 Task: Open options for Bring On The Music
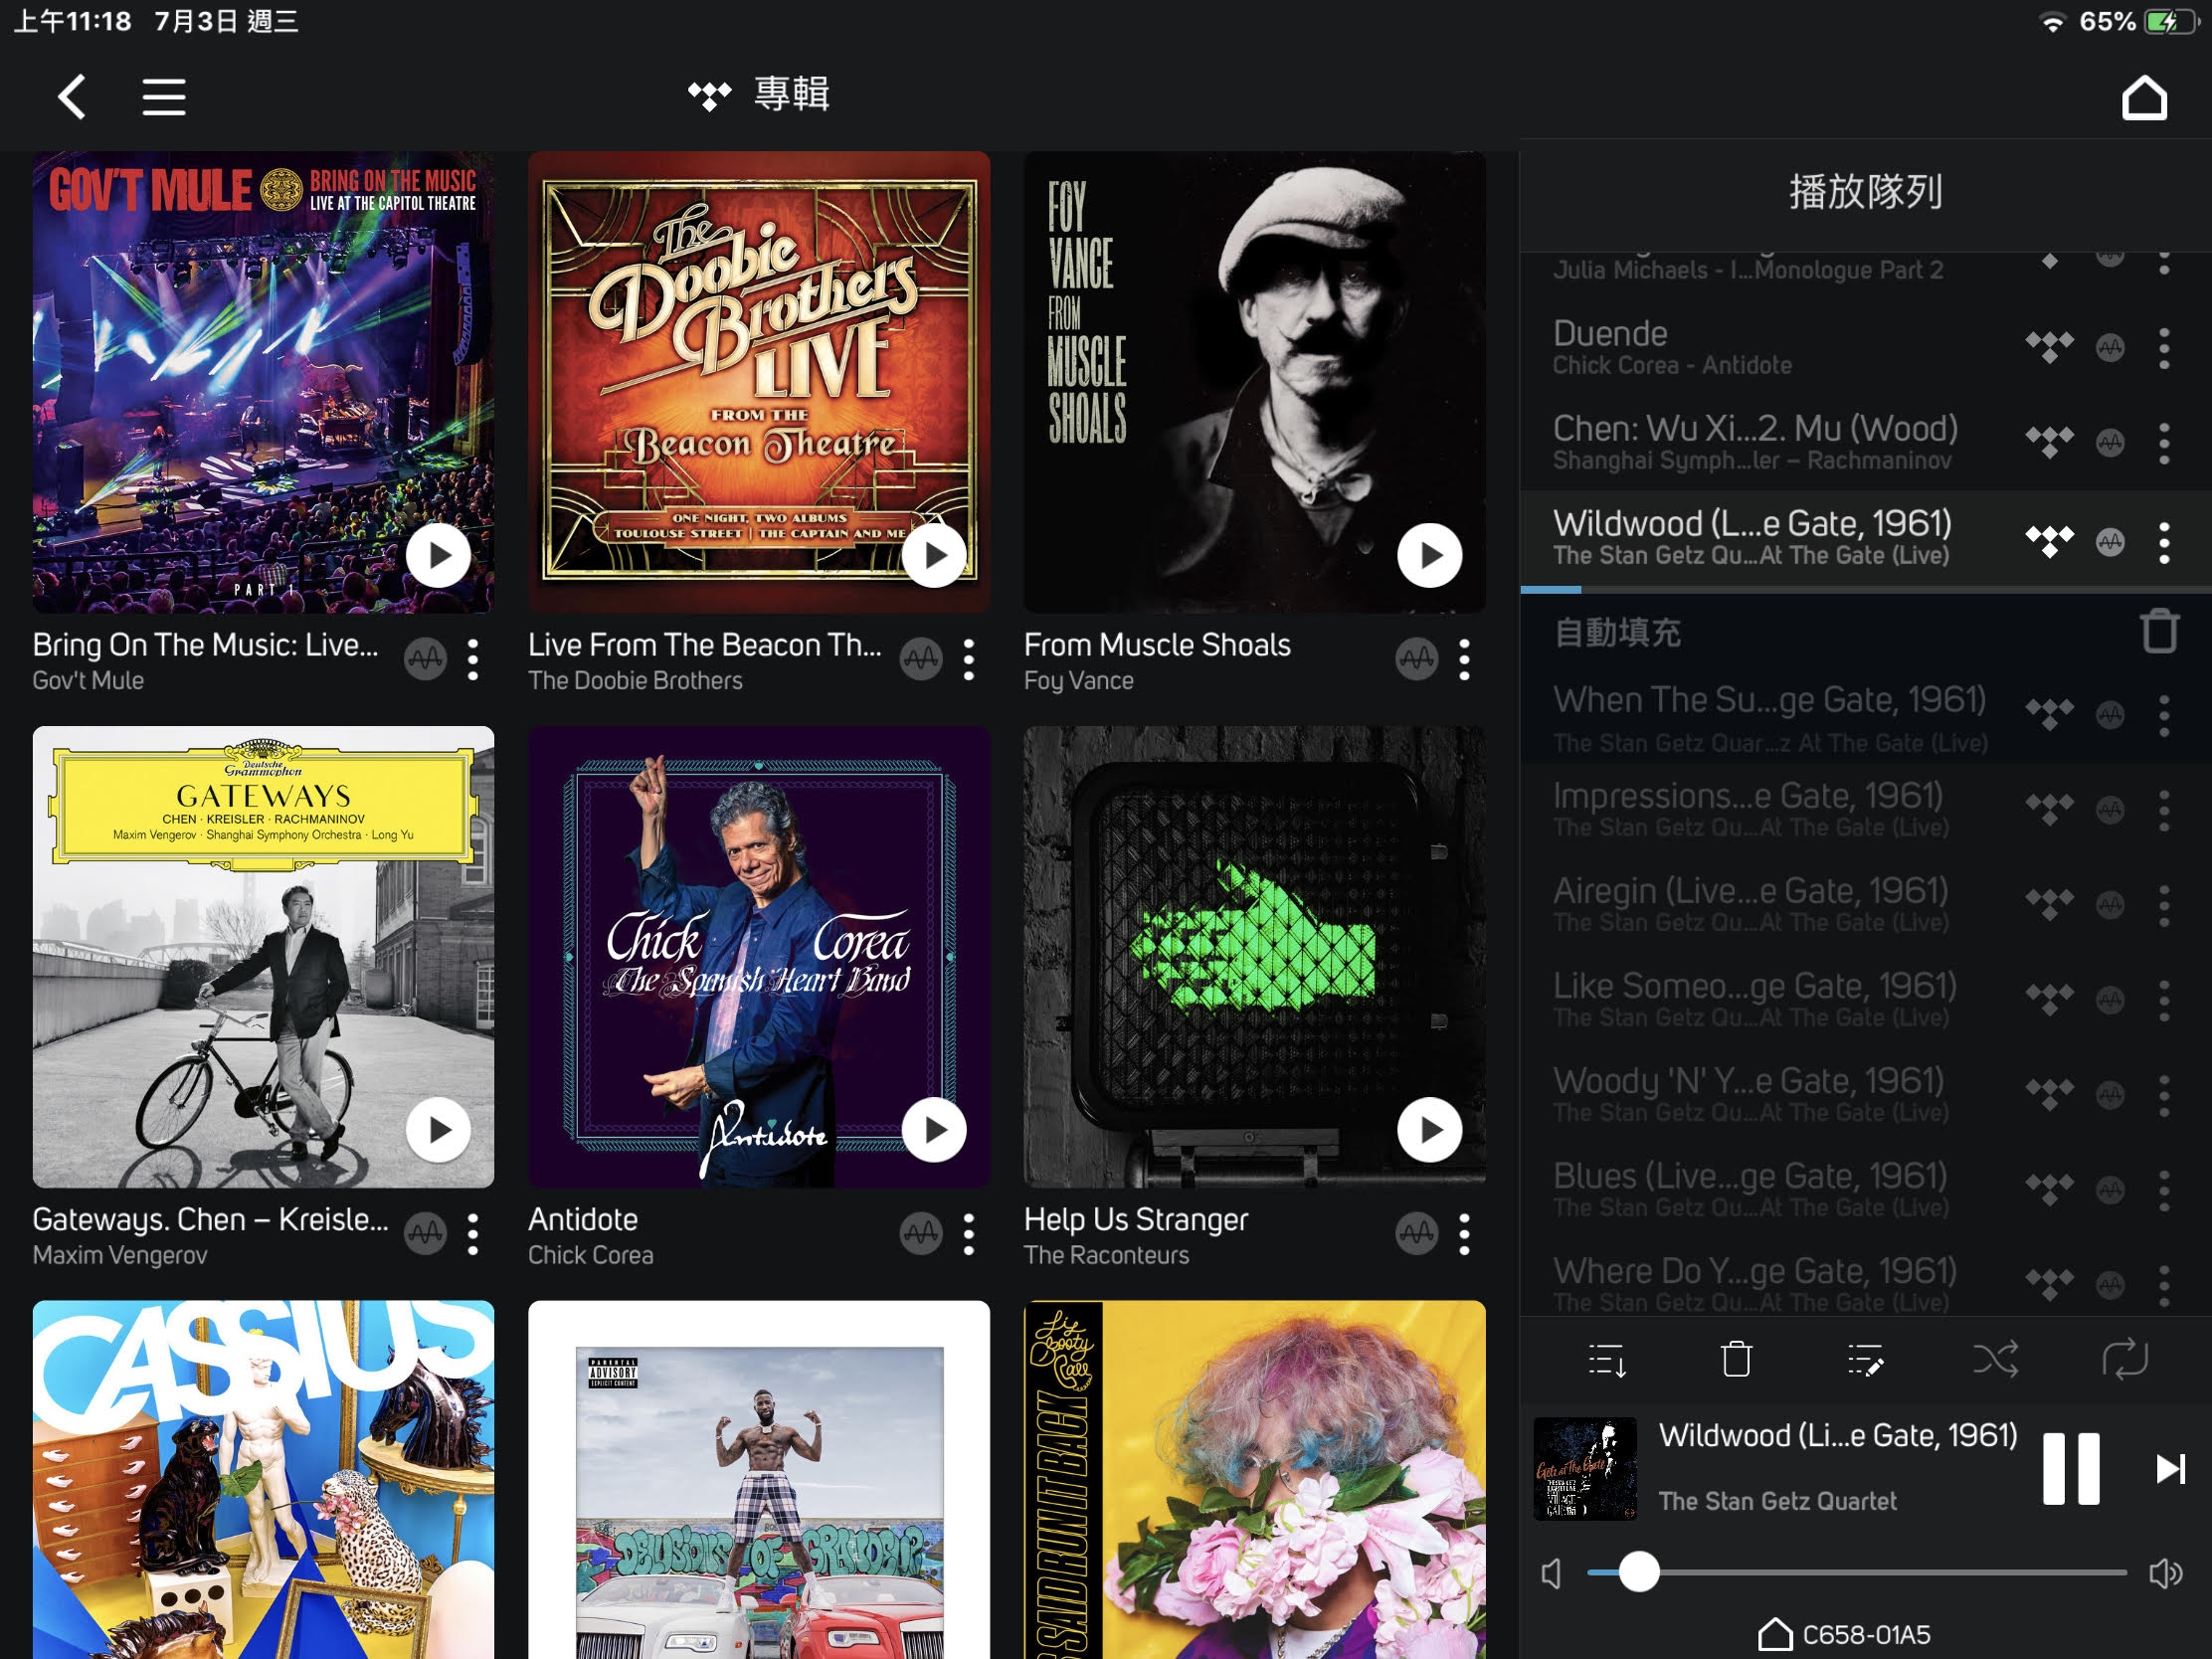(473, 660)
